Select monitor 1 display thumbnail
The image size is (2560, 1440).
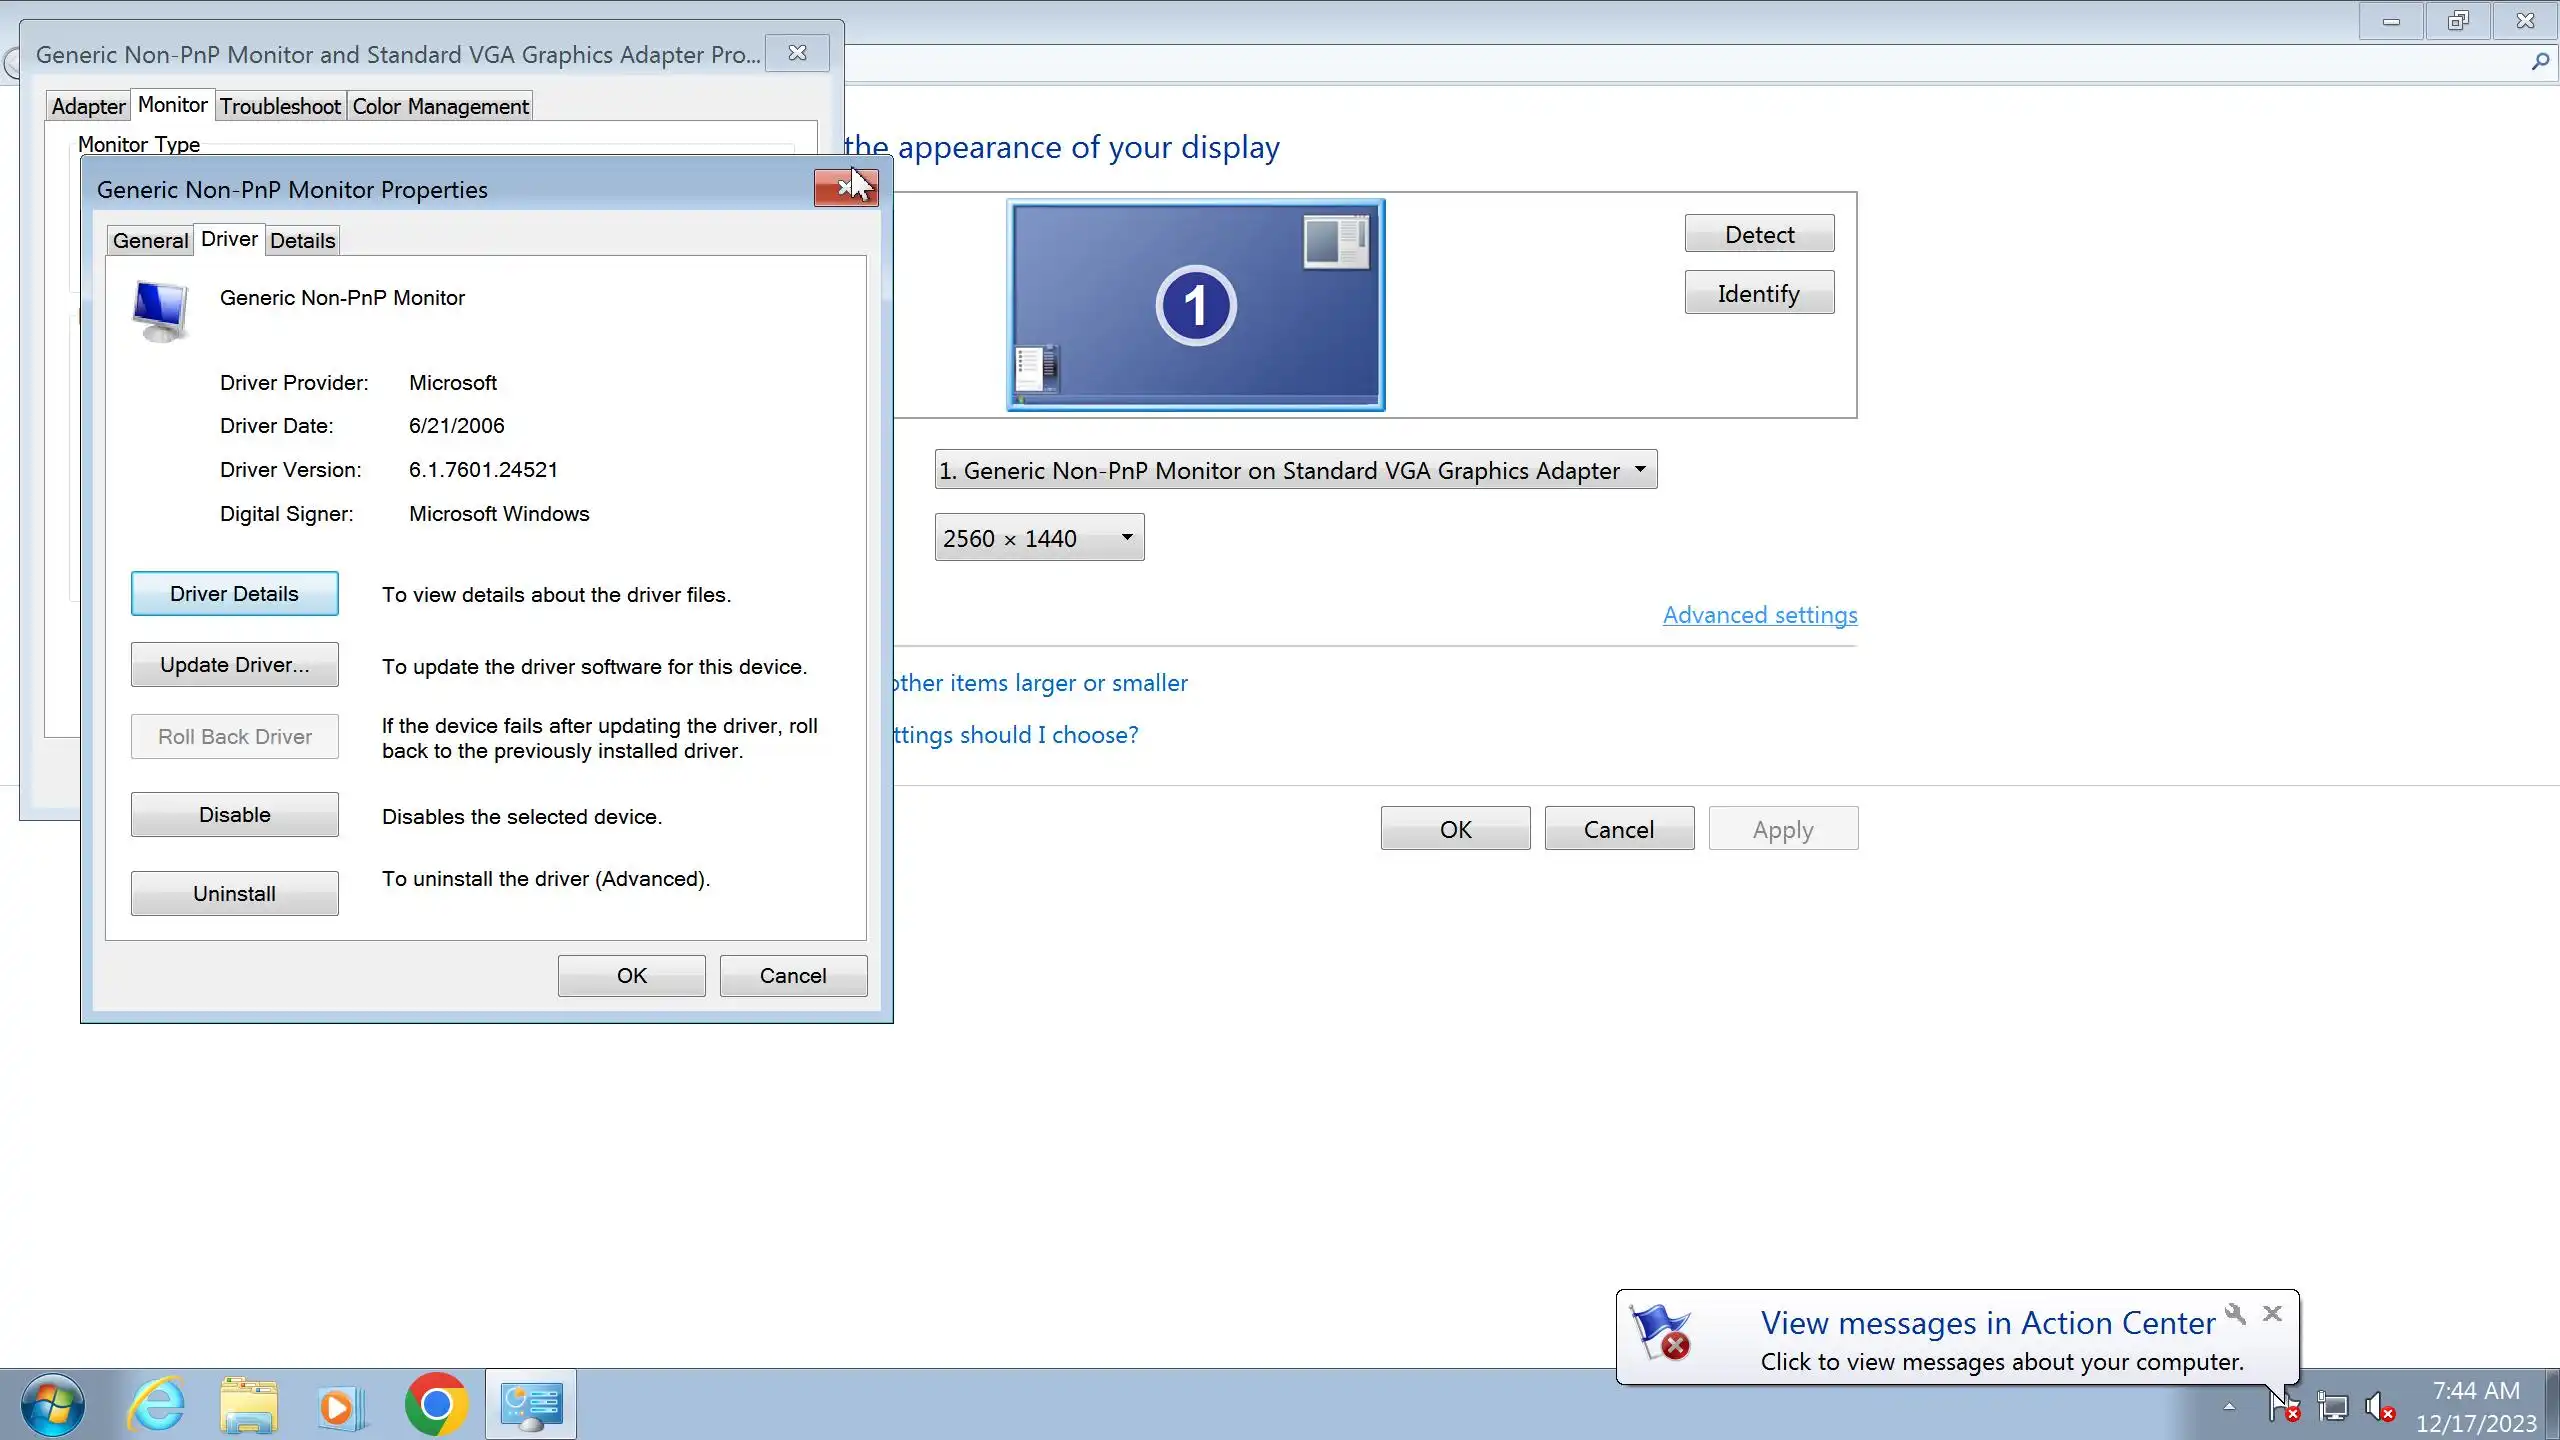[x=1195, y=305]
